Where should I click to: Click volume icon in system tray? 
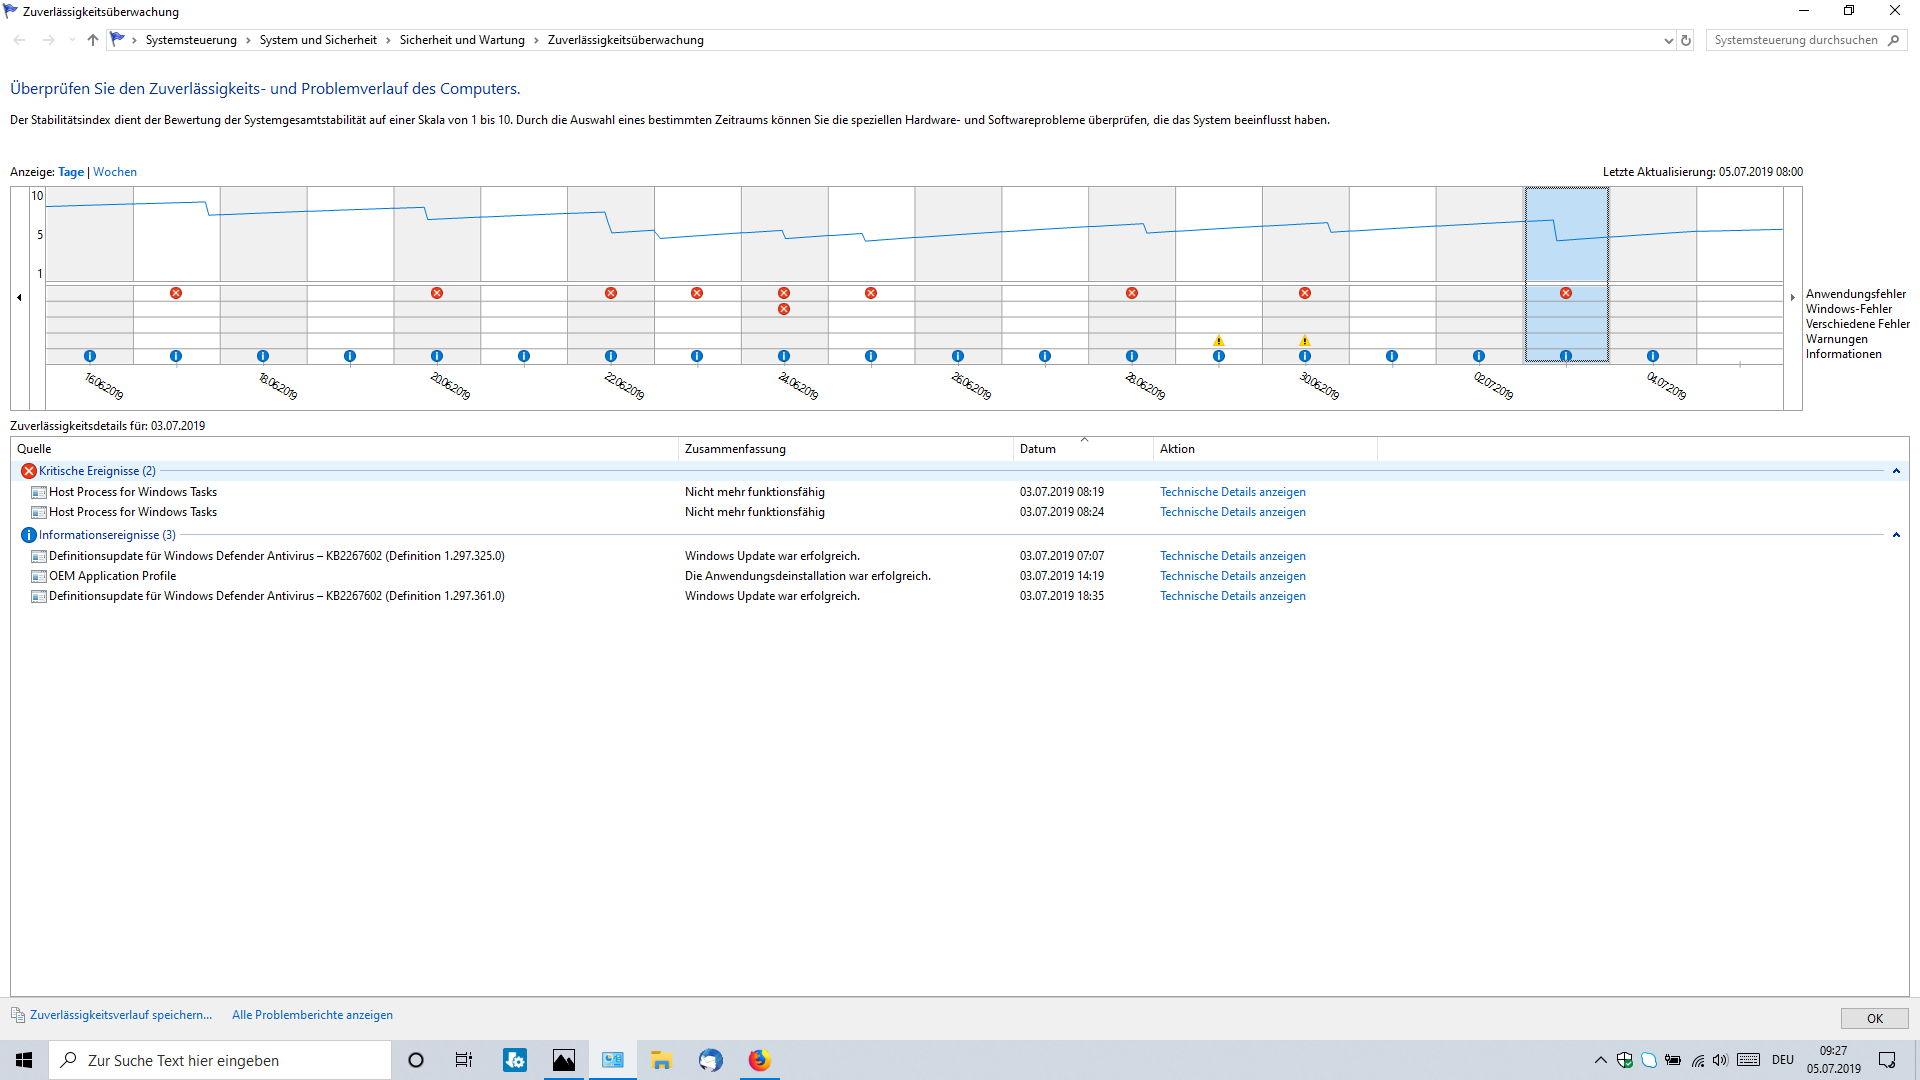point(1720,1060)
